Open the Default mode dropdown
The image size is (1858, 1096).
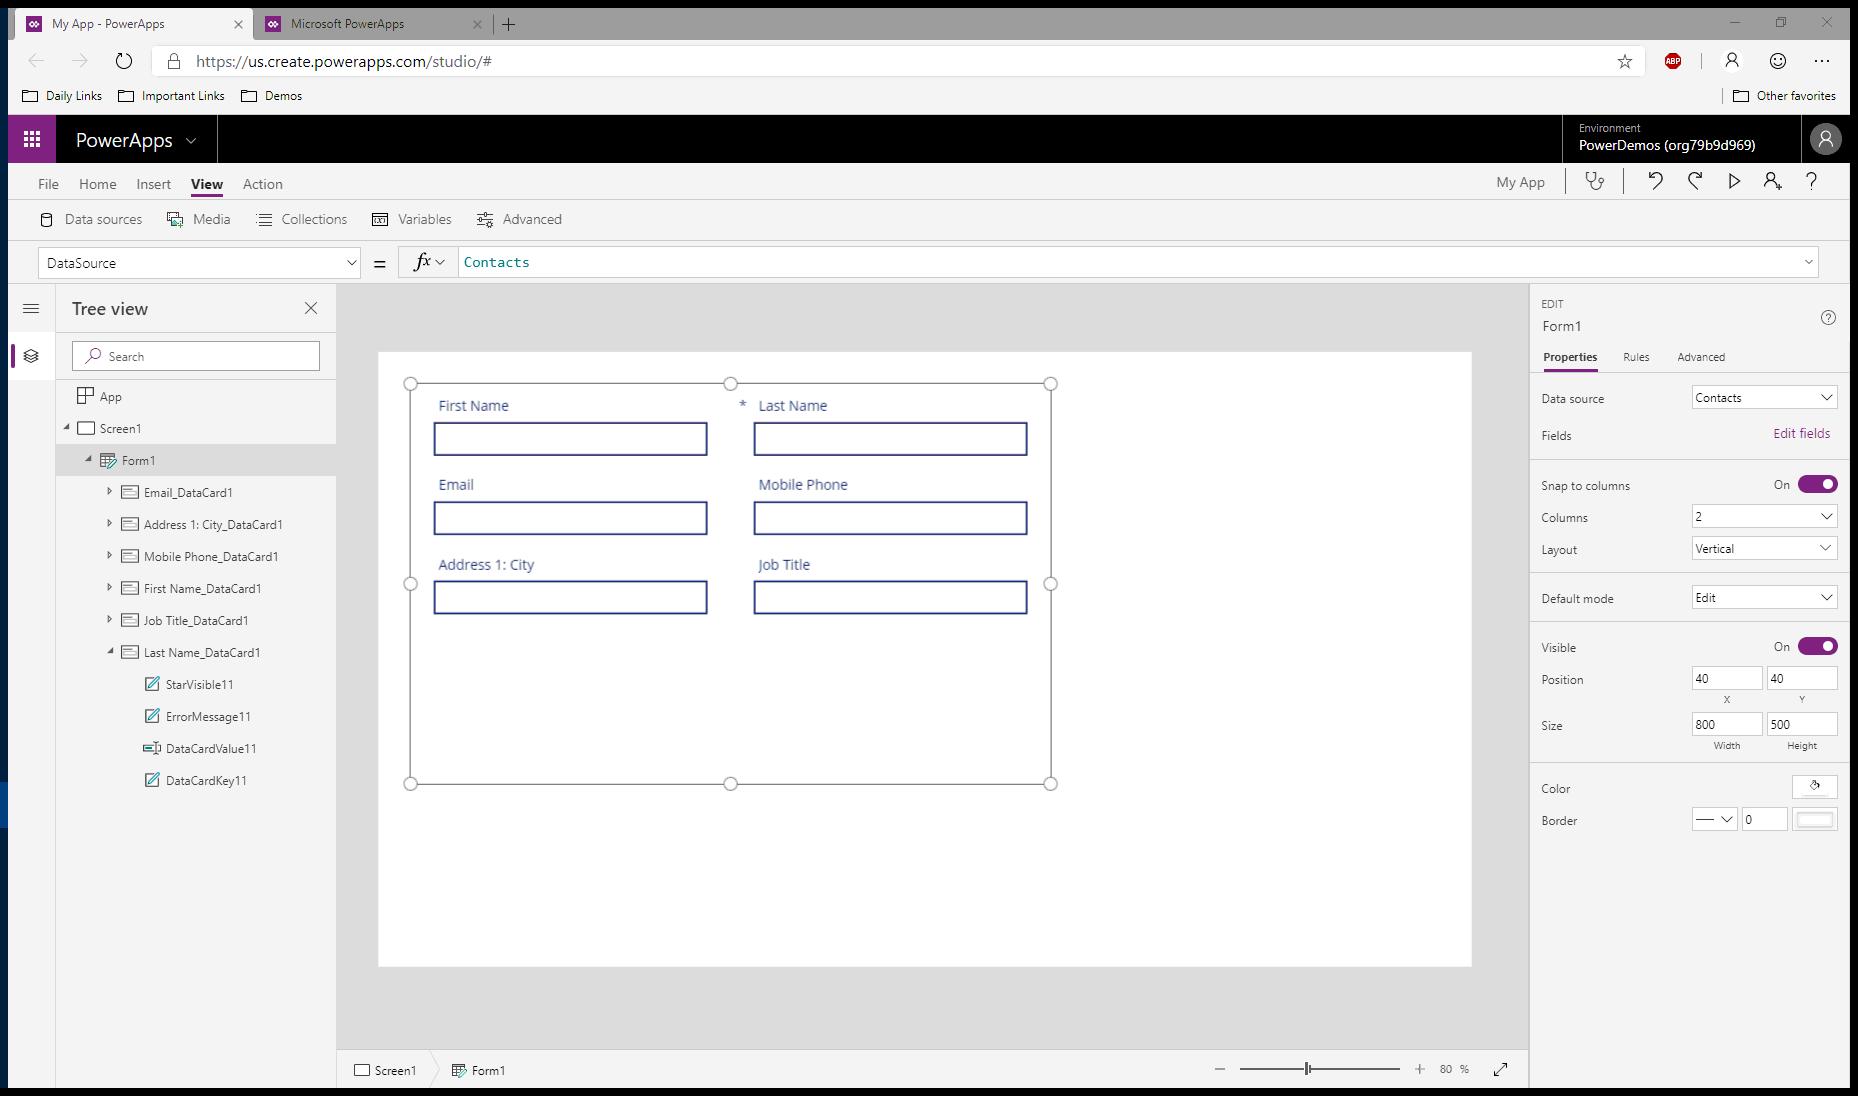tap(1763, 597)
